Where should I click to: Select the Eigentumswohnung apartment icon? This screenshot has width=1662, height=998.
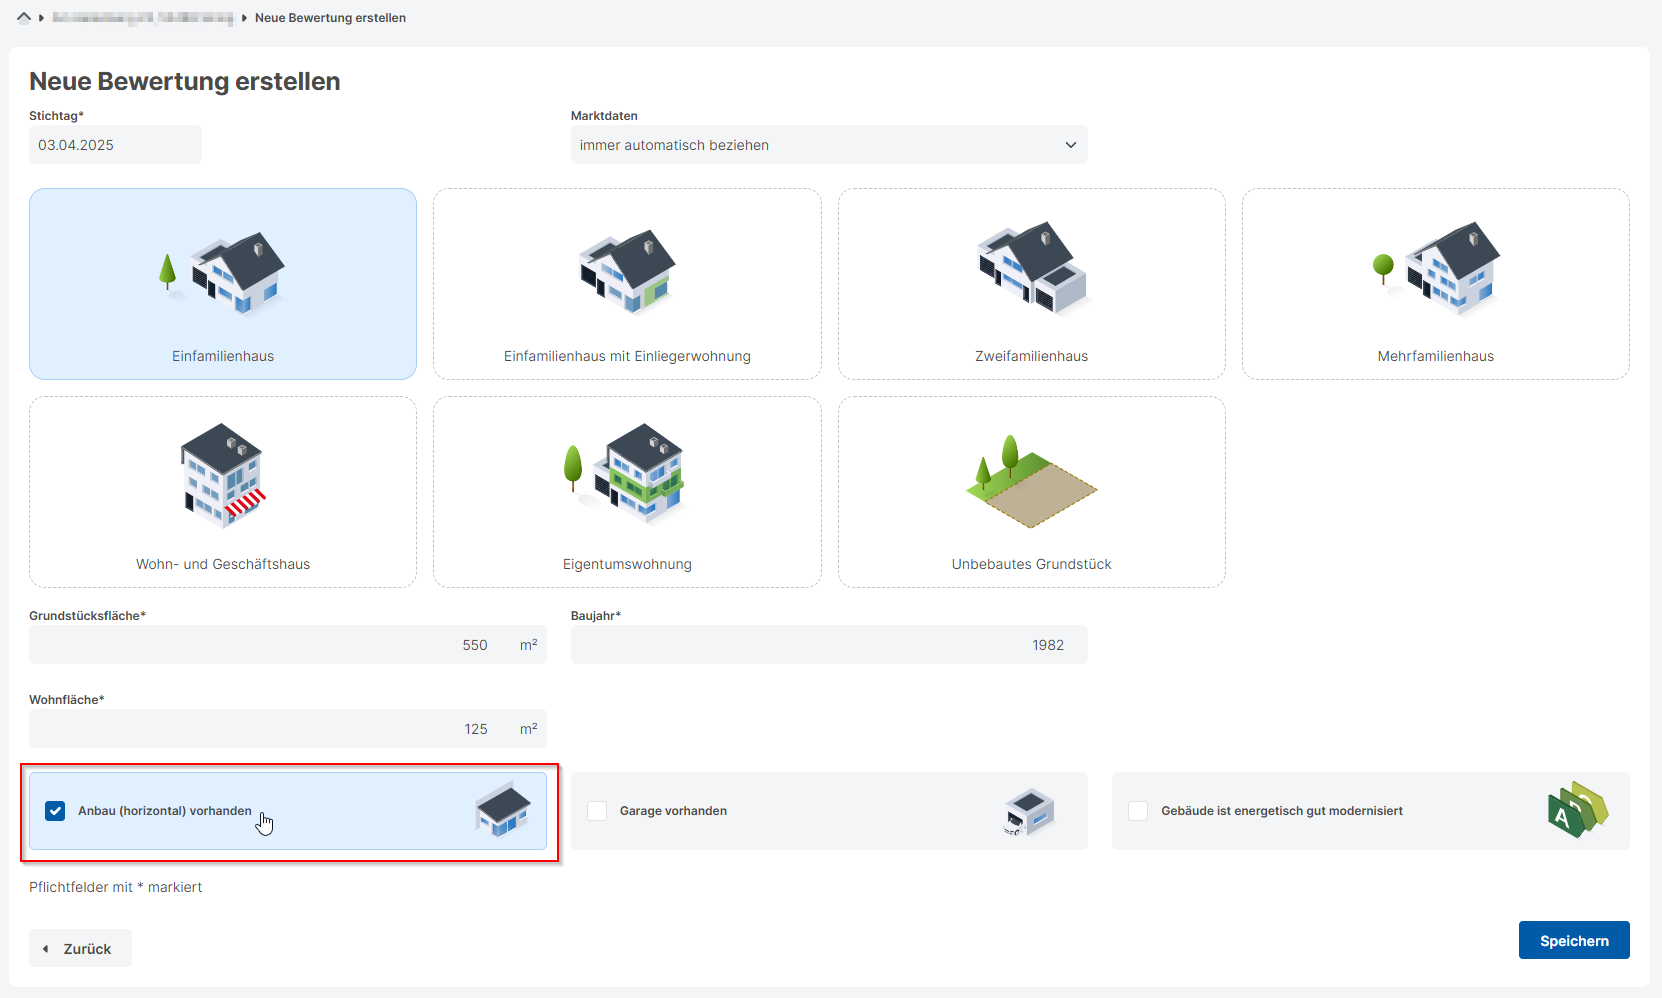[x=627, y=474]
